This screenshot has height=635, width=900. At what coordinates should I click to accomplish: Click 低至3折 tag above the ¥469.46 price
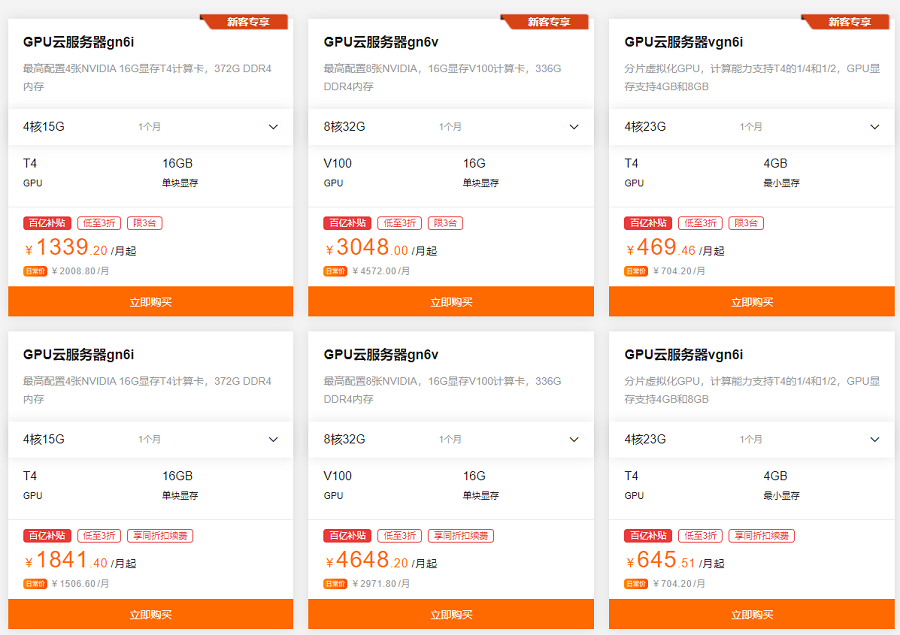pos(700,223)
